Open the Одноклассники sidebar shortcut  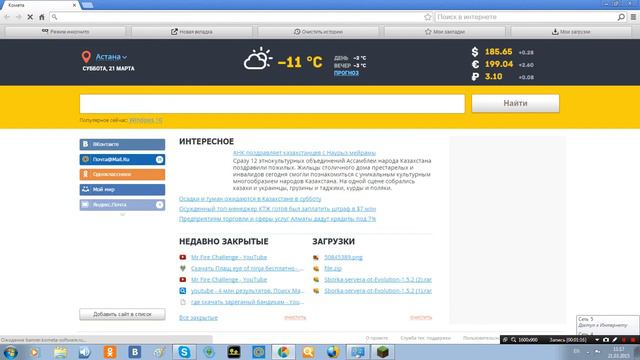click(x=122, y=174)
